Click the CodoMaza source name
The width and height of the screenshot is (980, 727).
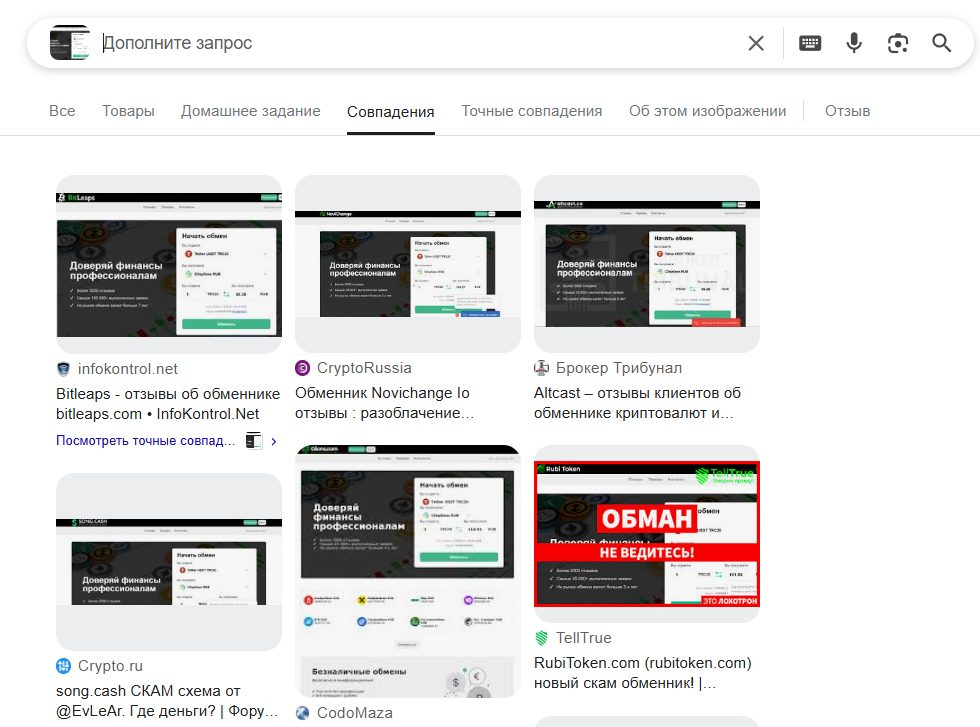click(x=354, y=713)
